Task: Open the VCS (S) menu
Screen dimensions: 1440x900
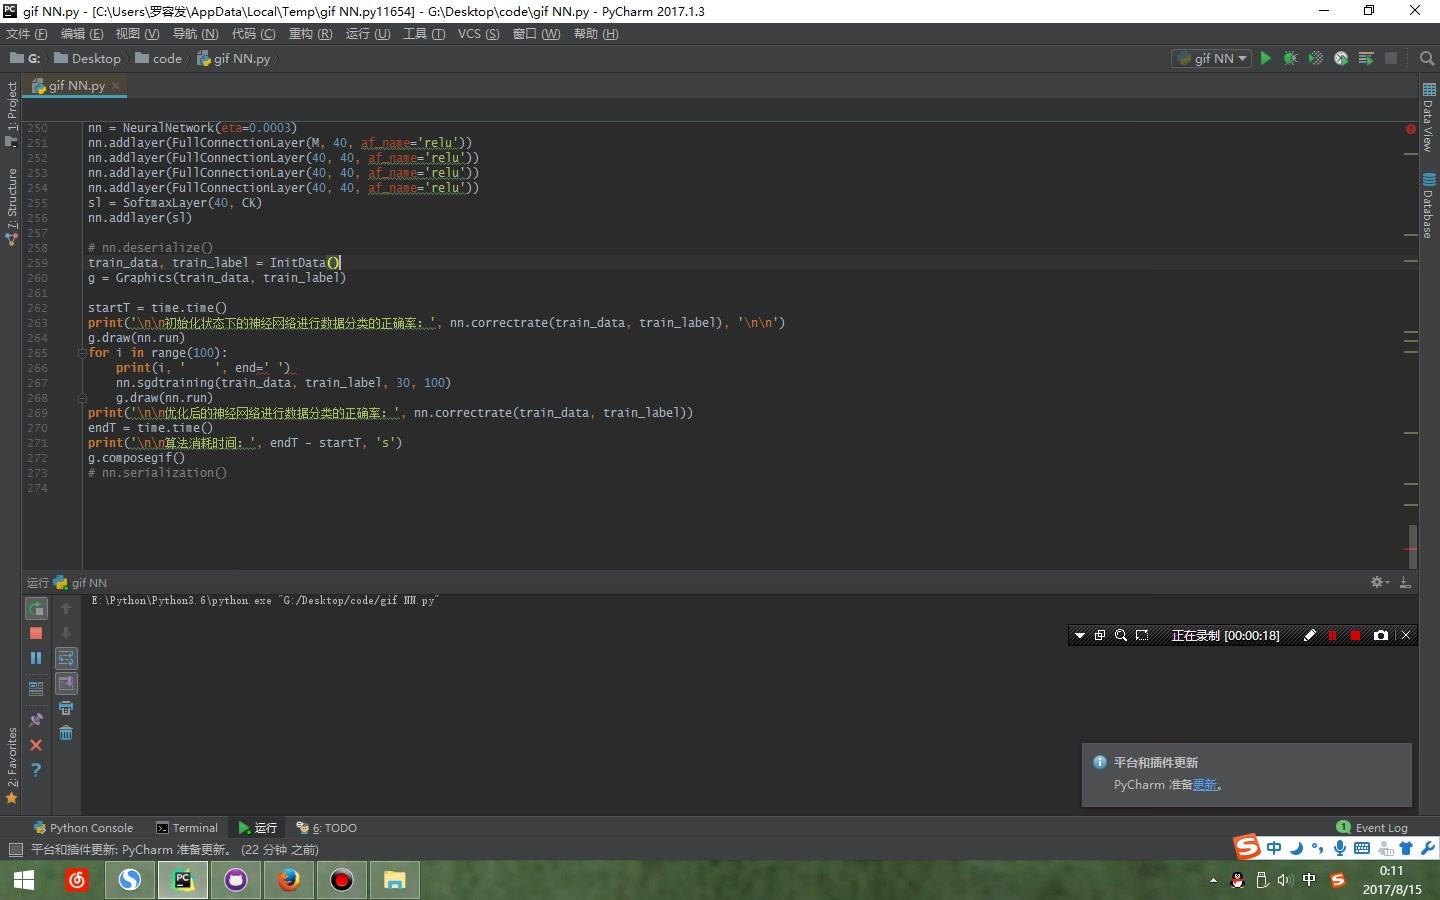Action: (x=478, y=34)
